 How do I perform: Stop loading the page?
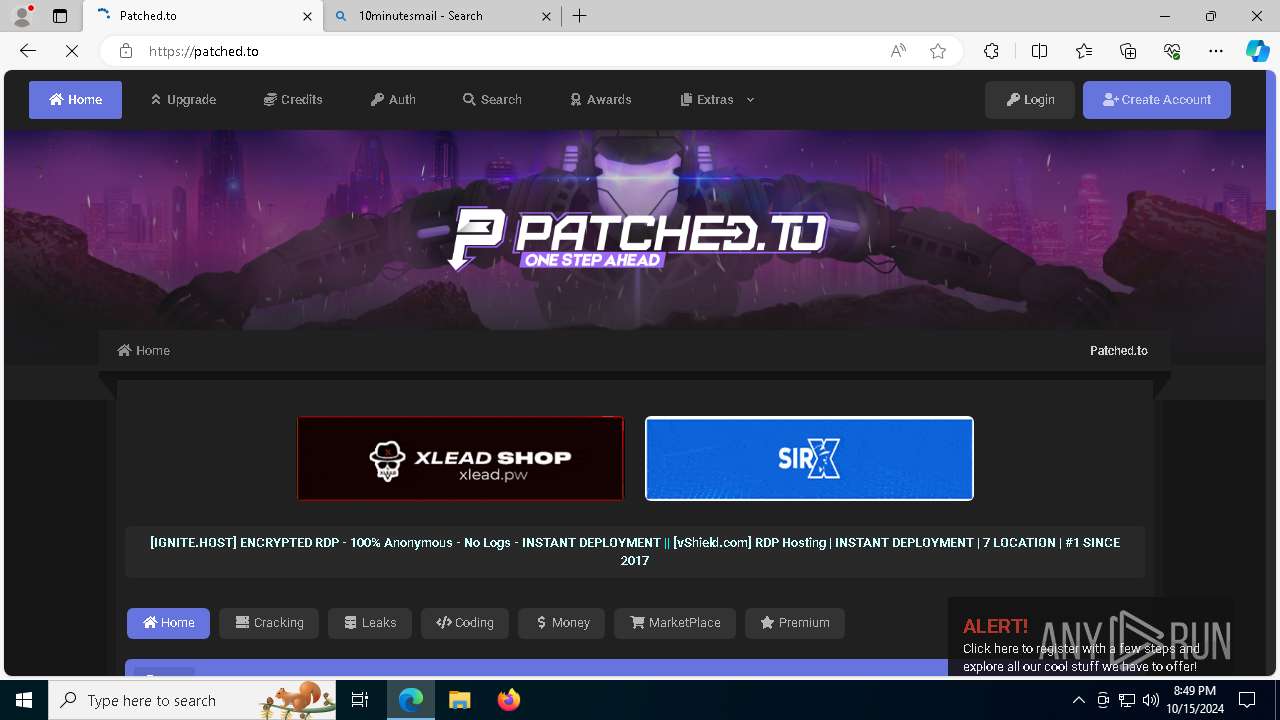click(72, 51)
